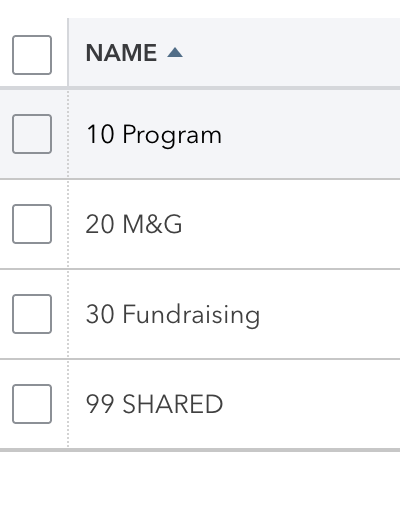Mark the 99 SHARED checkbox
400x520 pixels.
(32, 404)
